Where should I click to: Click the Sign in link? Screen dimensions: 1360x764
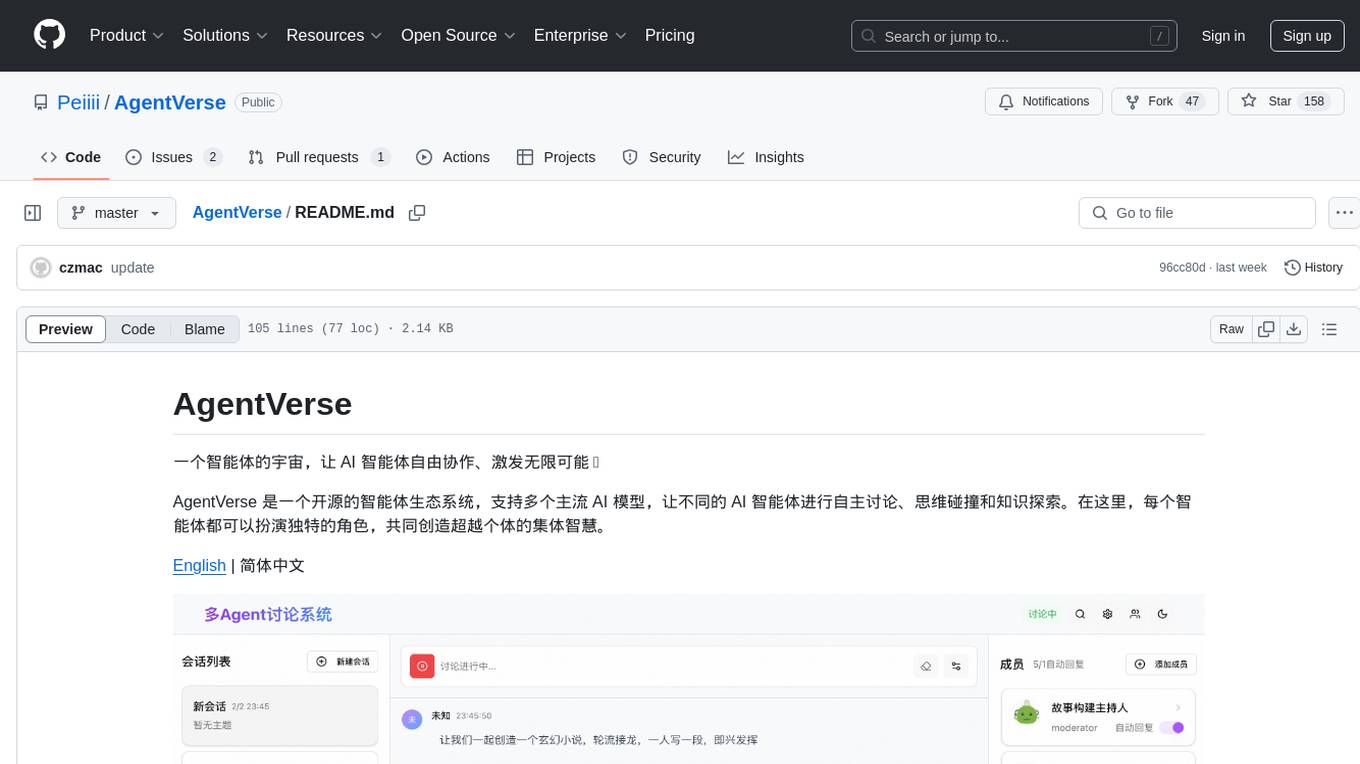pyautogui.click(x=1223, y=36)
